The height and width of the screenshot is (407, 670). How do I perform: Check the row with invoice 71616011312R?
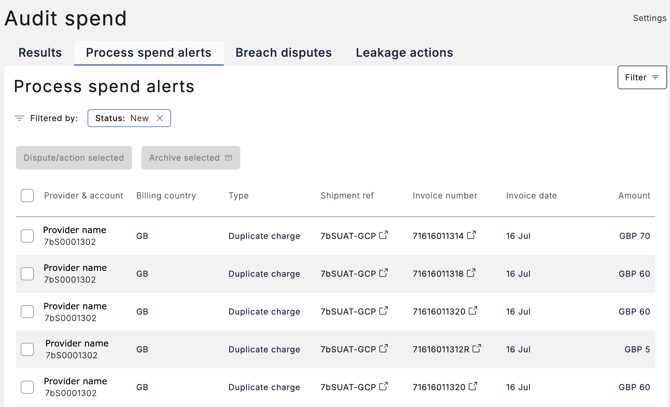coord(27,349)
